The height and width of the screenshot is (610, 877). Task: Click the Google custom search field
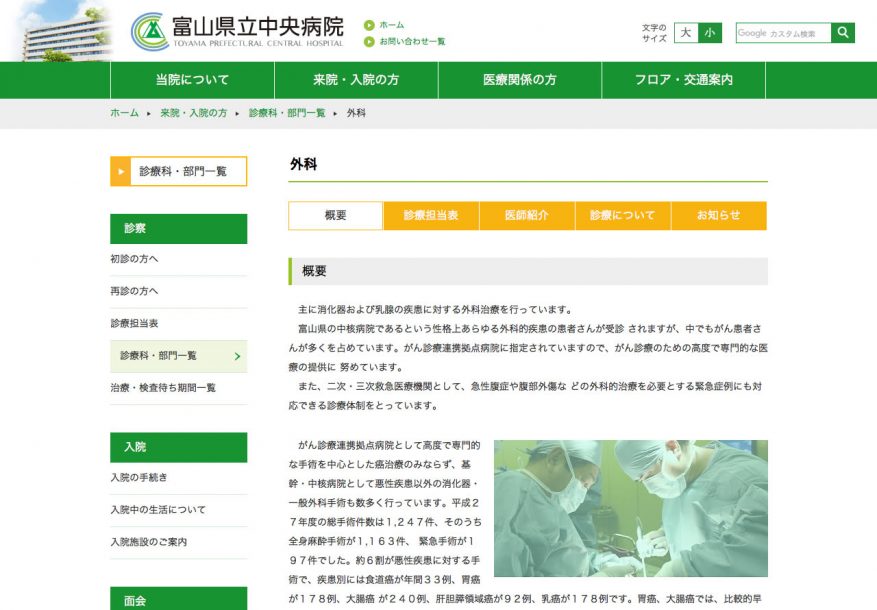(x=783, y=33)
